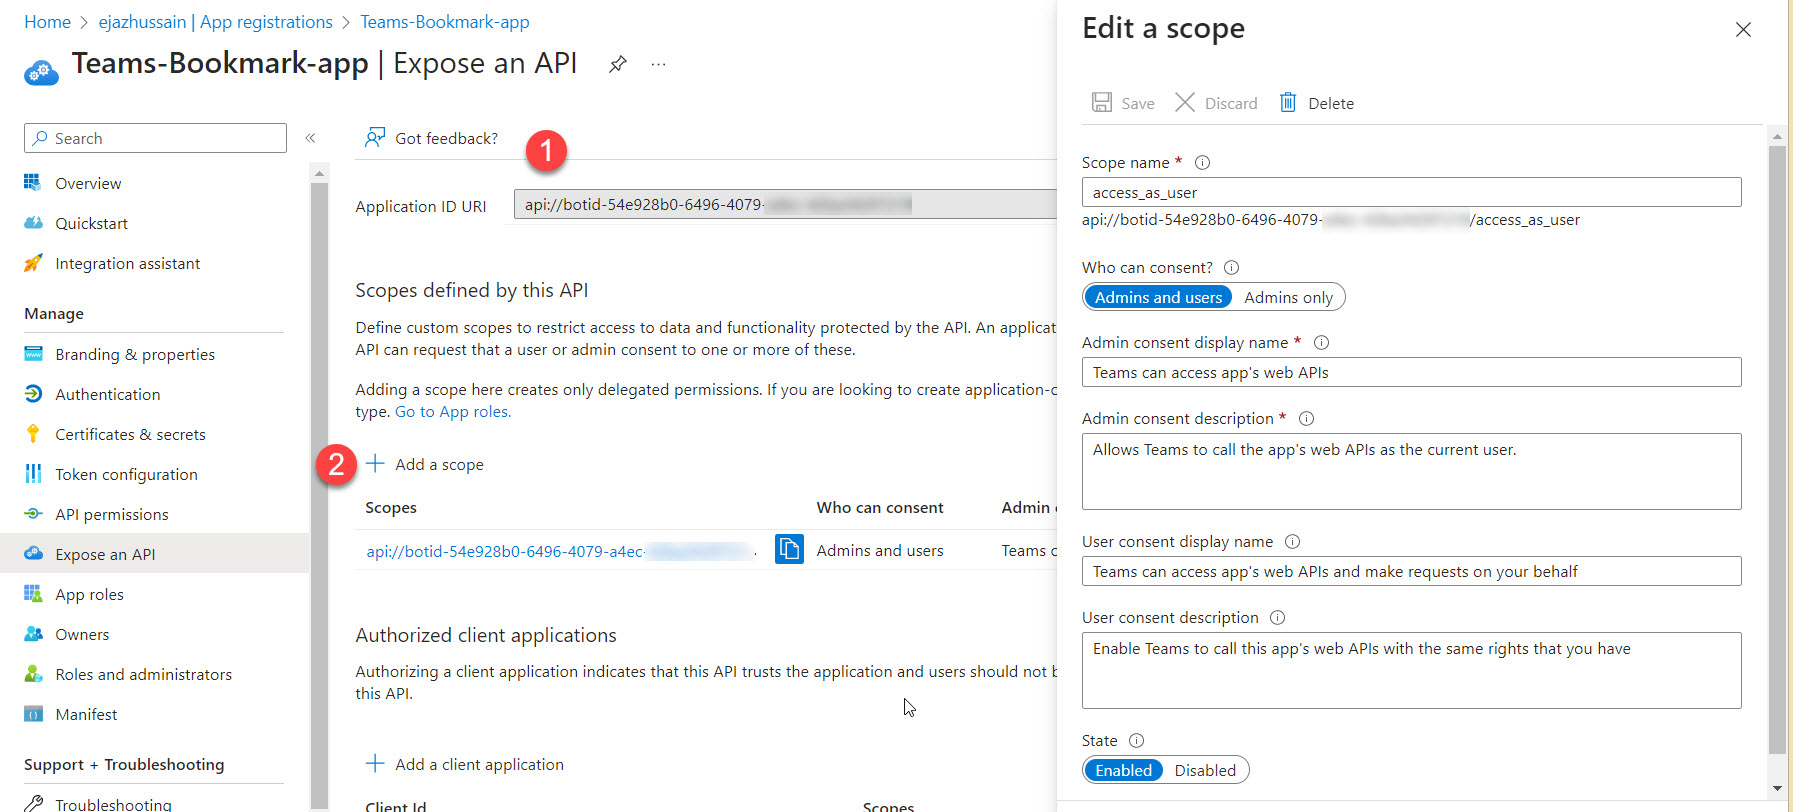Click the Who can consent column header
The width and height of the screenshot is (1793, 812).
pos(880,507)
